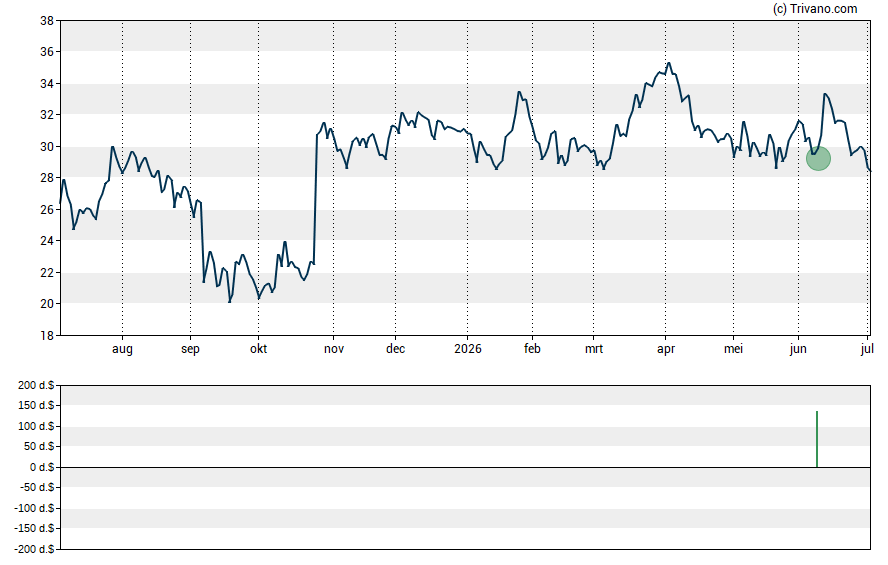The image size is (888, 565).
Task: Click the green volume bar in lower chart
Action: [817, 439]
